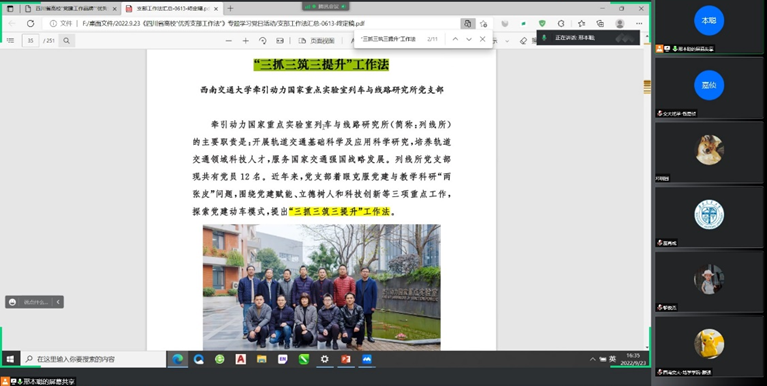
Task: Go to next search result
Action: click(x=469, y=39)
